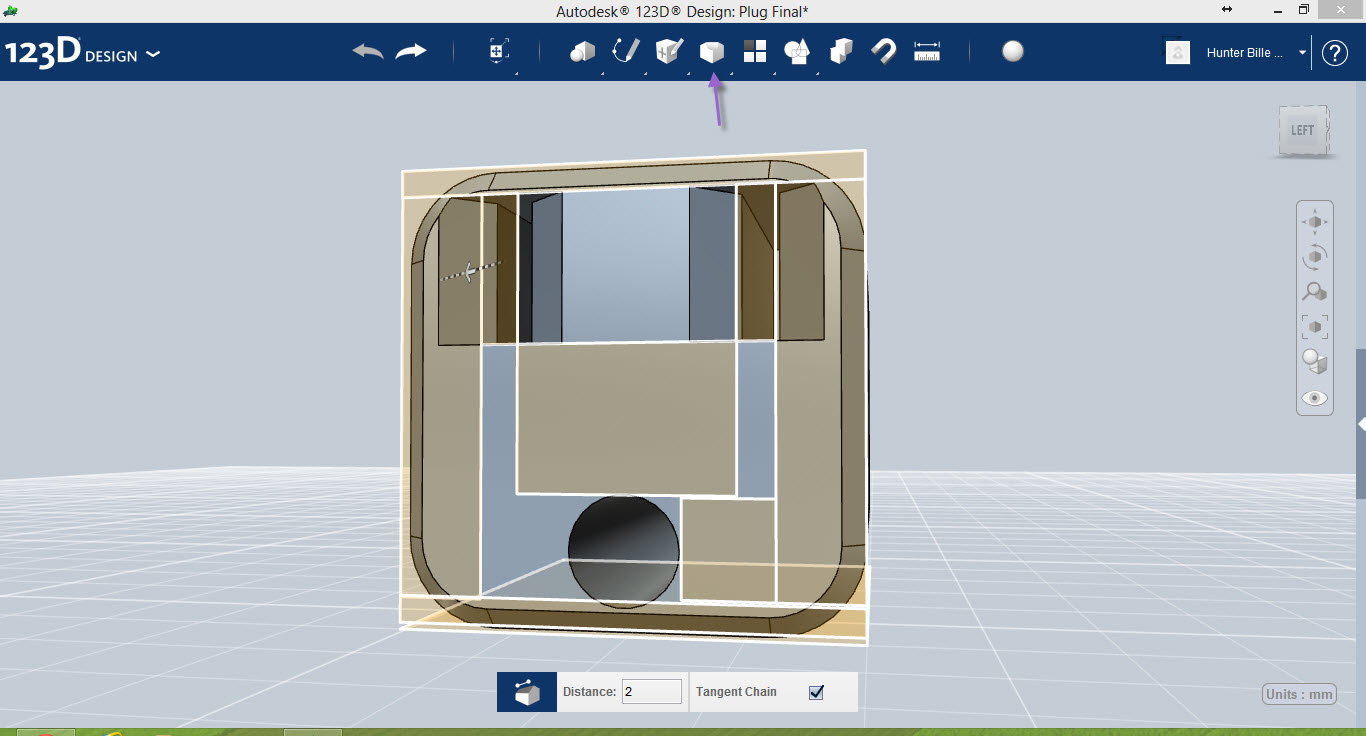Open the Transform tool
The image size is (1366, 736).
pos(499,52)
